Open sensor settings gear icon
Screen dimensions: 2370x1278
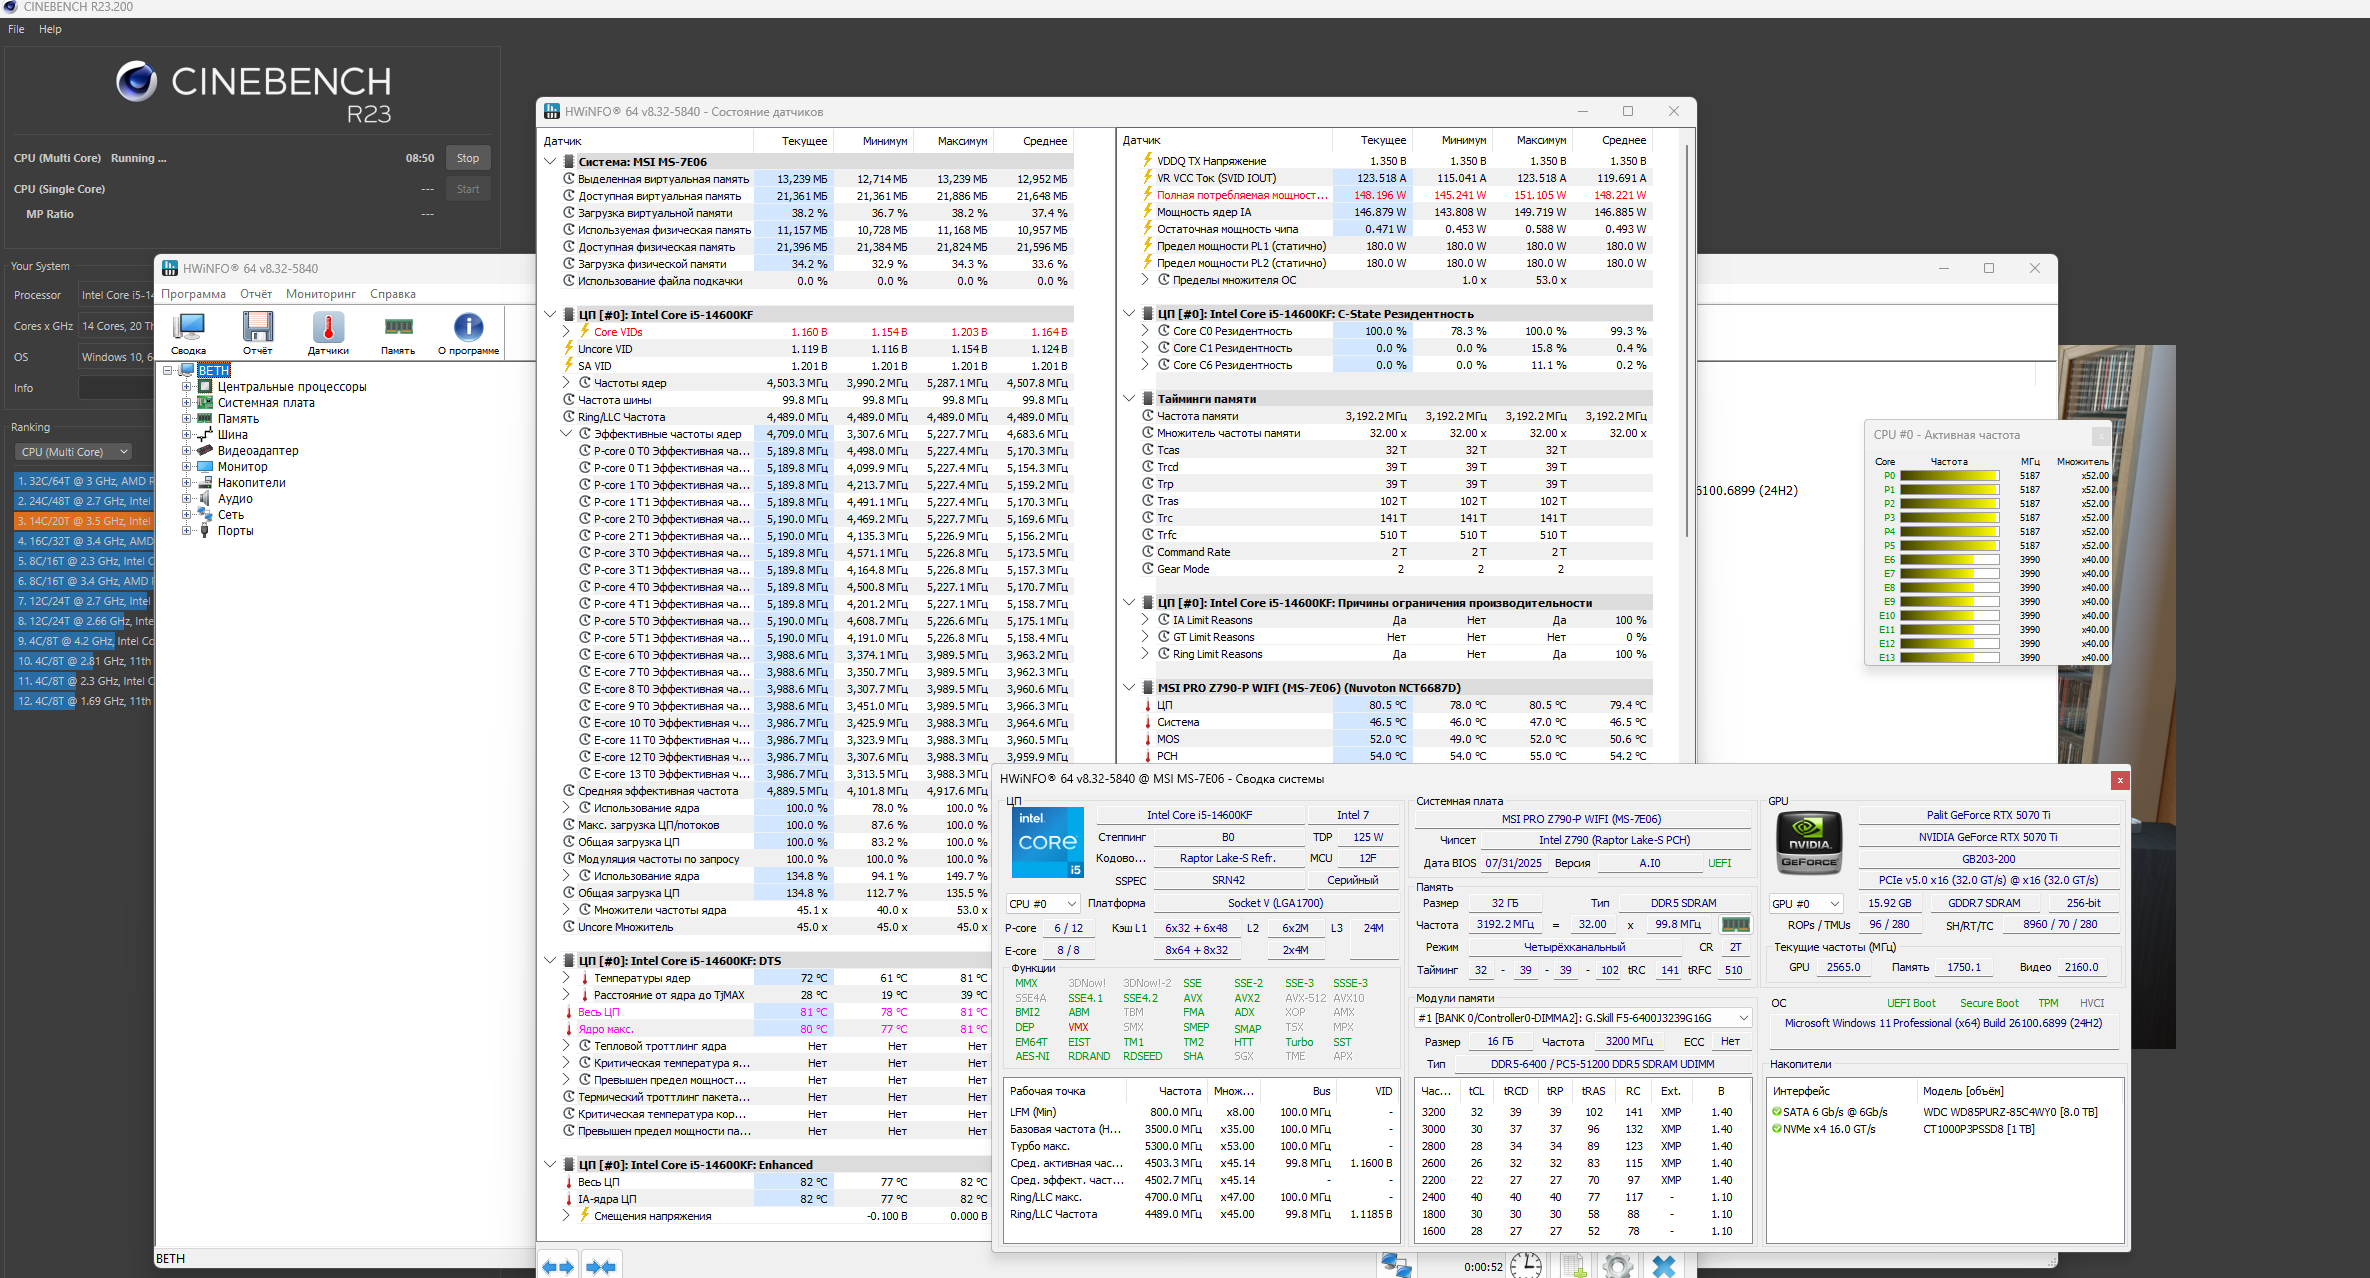(1617, 1266)
